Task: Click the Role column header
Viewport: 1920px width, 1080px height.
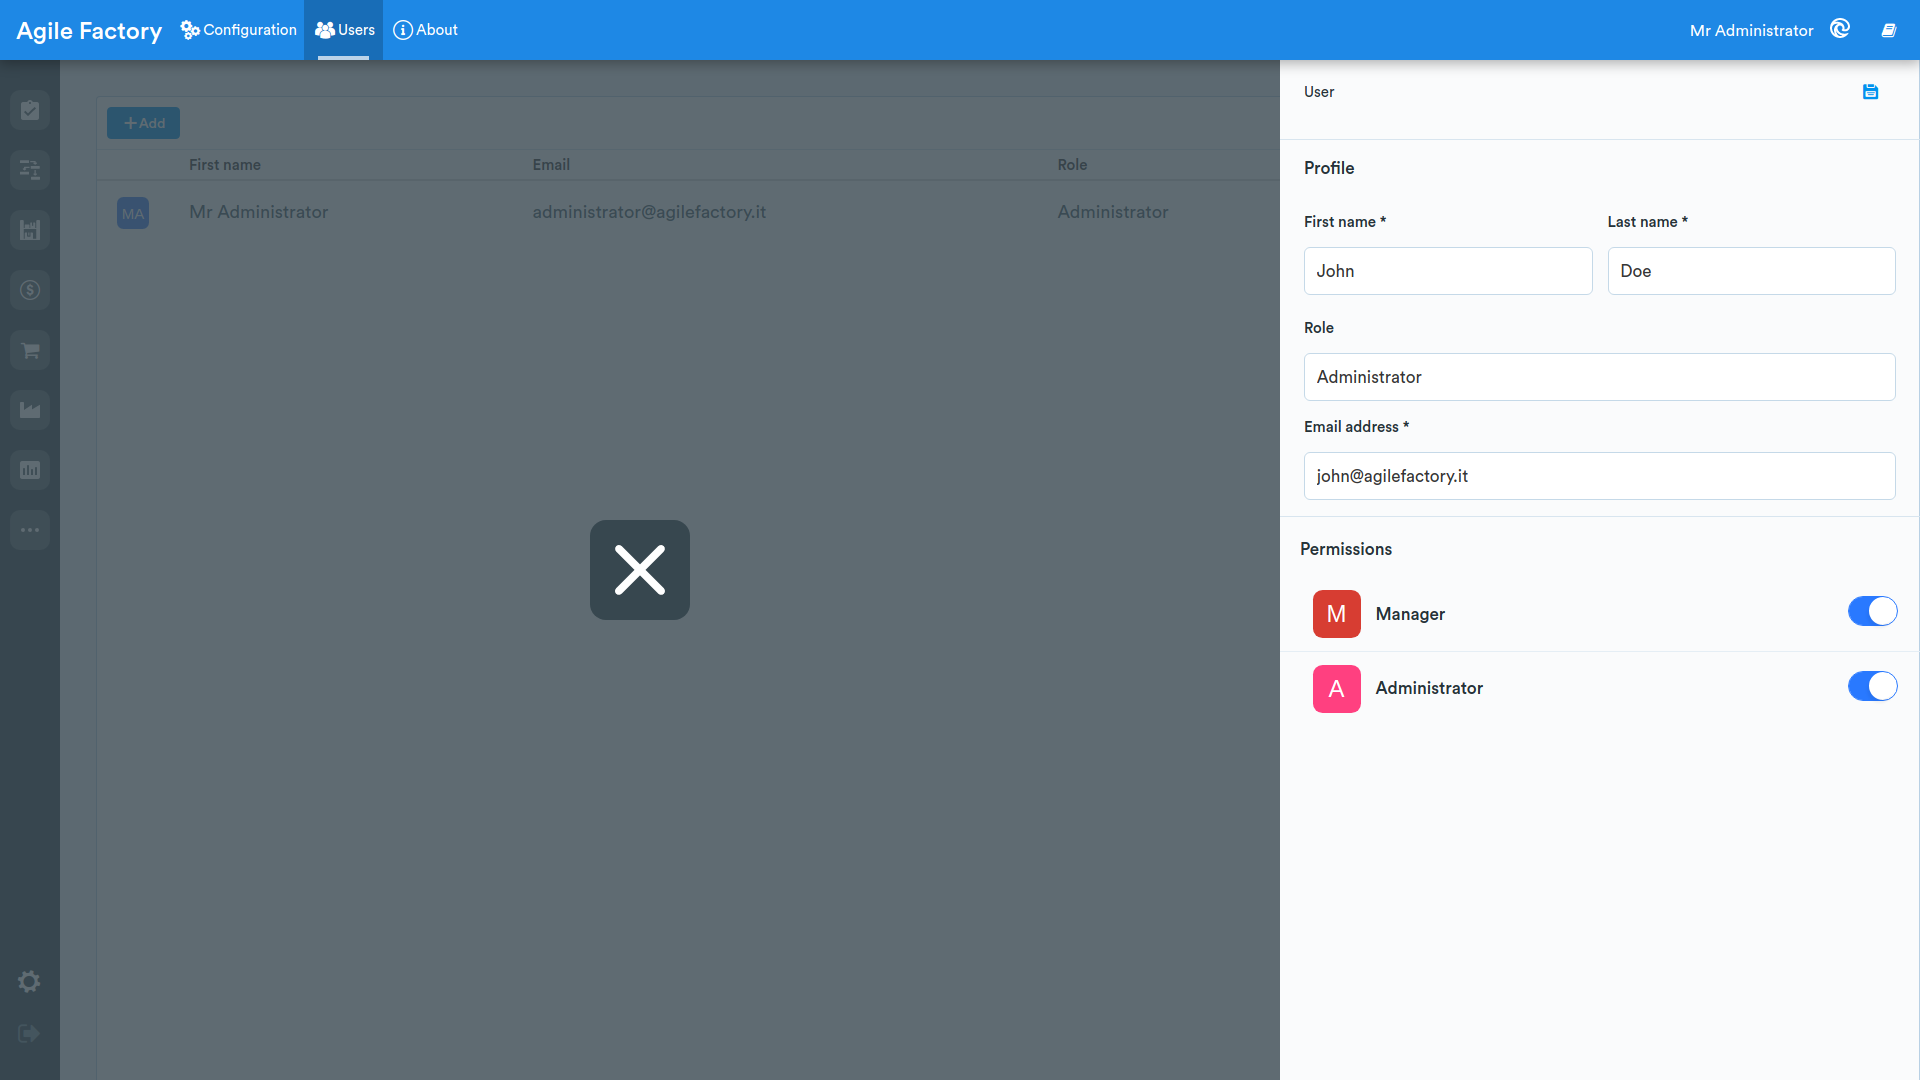Action: point(1072,165)
